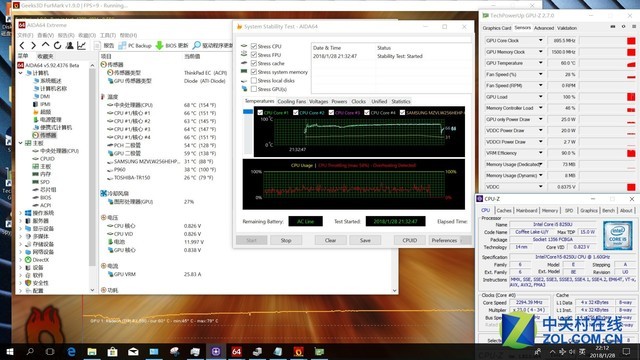Open GPU Load sensor dropdown
This screenshot has width=640, height=360.
pyautogui.click(x=541, y=97)
